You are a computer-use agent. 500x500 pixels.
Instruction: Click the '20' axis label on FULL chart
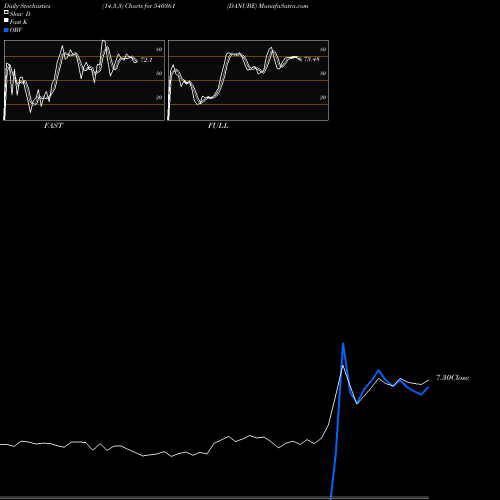coord(323,97)
